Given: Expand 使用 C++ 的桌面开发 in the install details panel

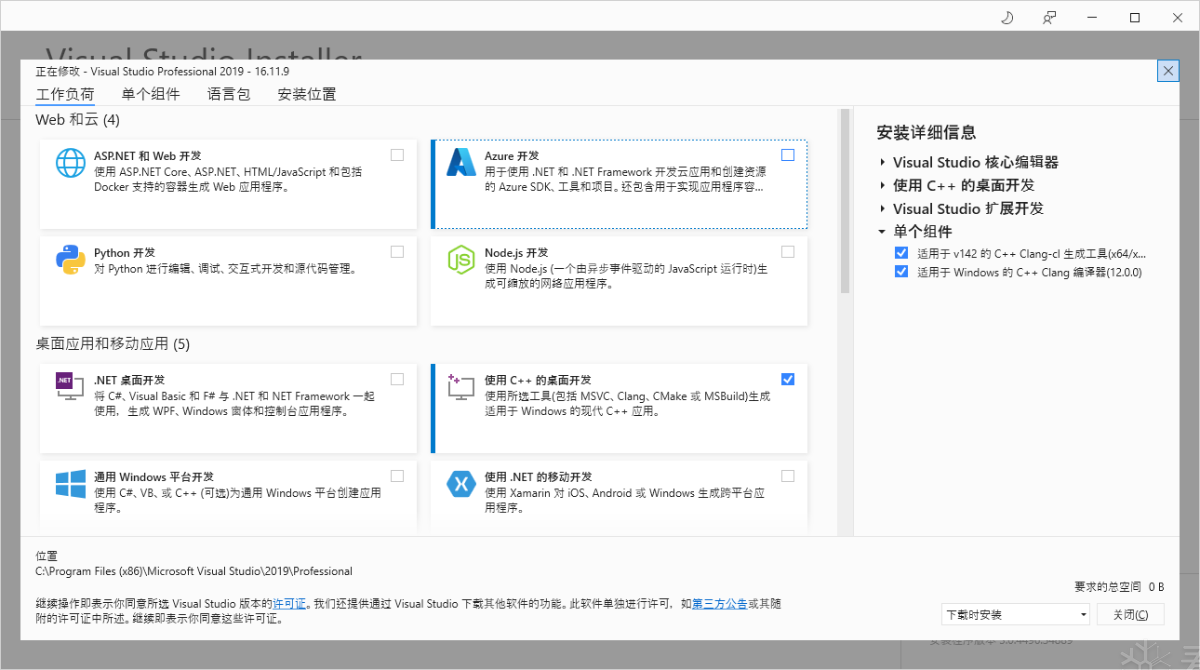Looking at the screenshot, I should [882, 185].
